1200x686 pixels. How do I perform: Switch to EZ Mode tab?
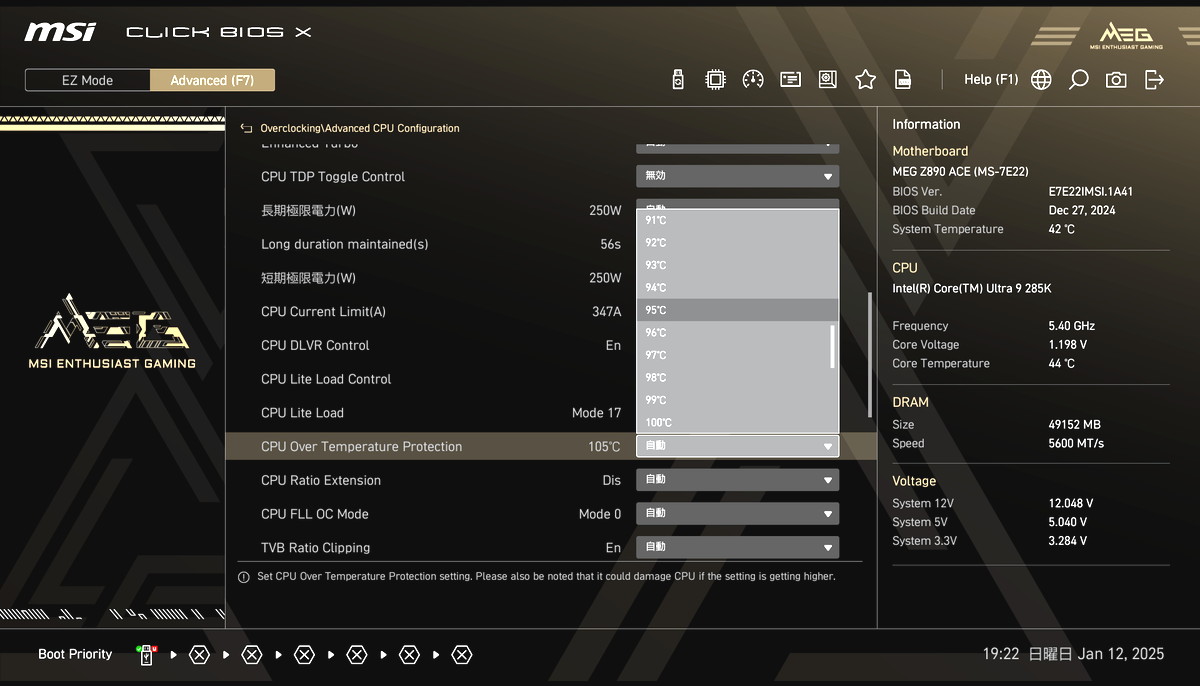[88, 80]
